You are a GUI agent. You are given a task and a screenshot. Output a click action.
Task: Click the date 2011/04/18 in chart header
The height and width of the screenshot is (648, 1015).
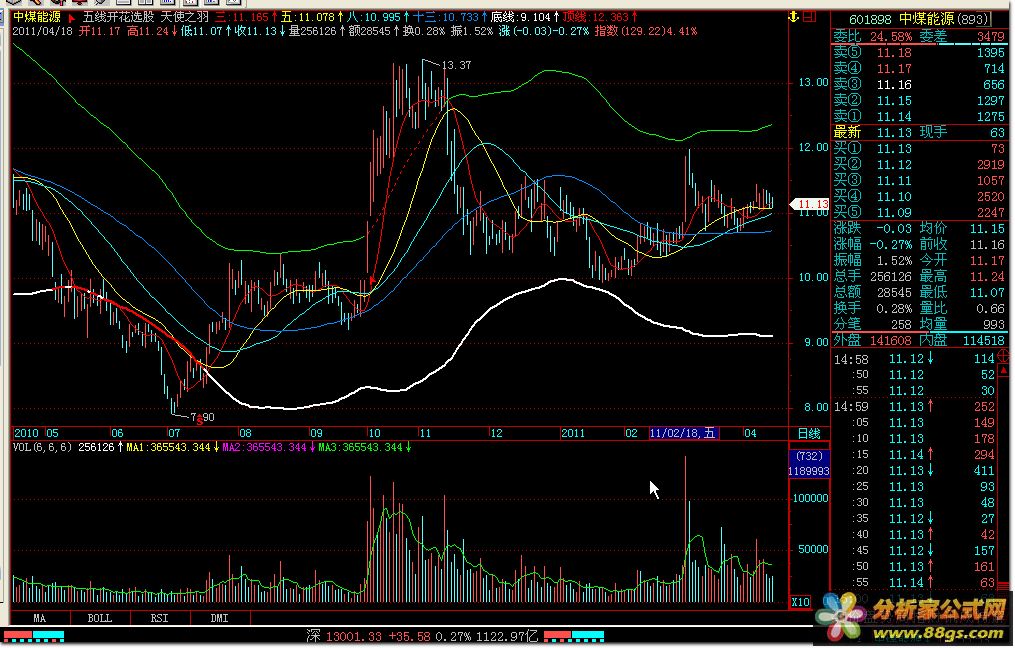pos(43,31)
